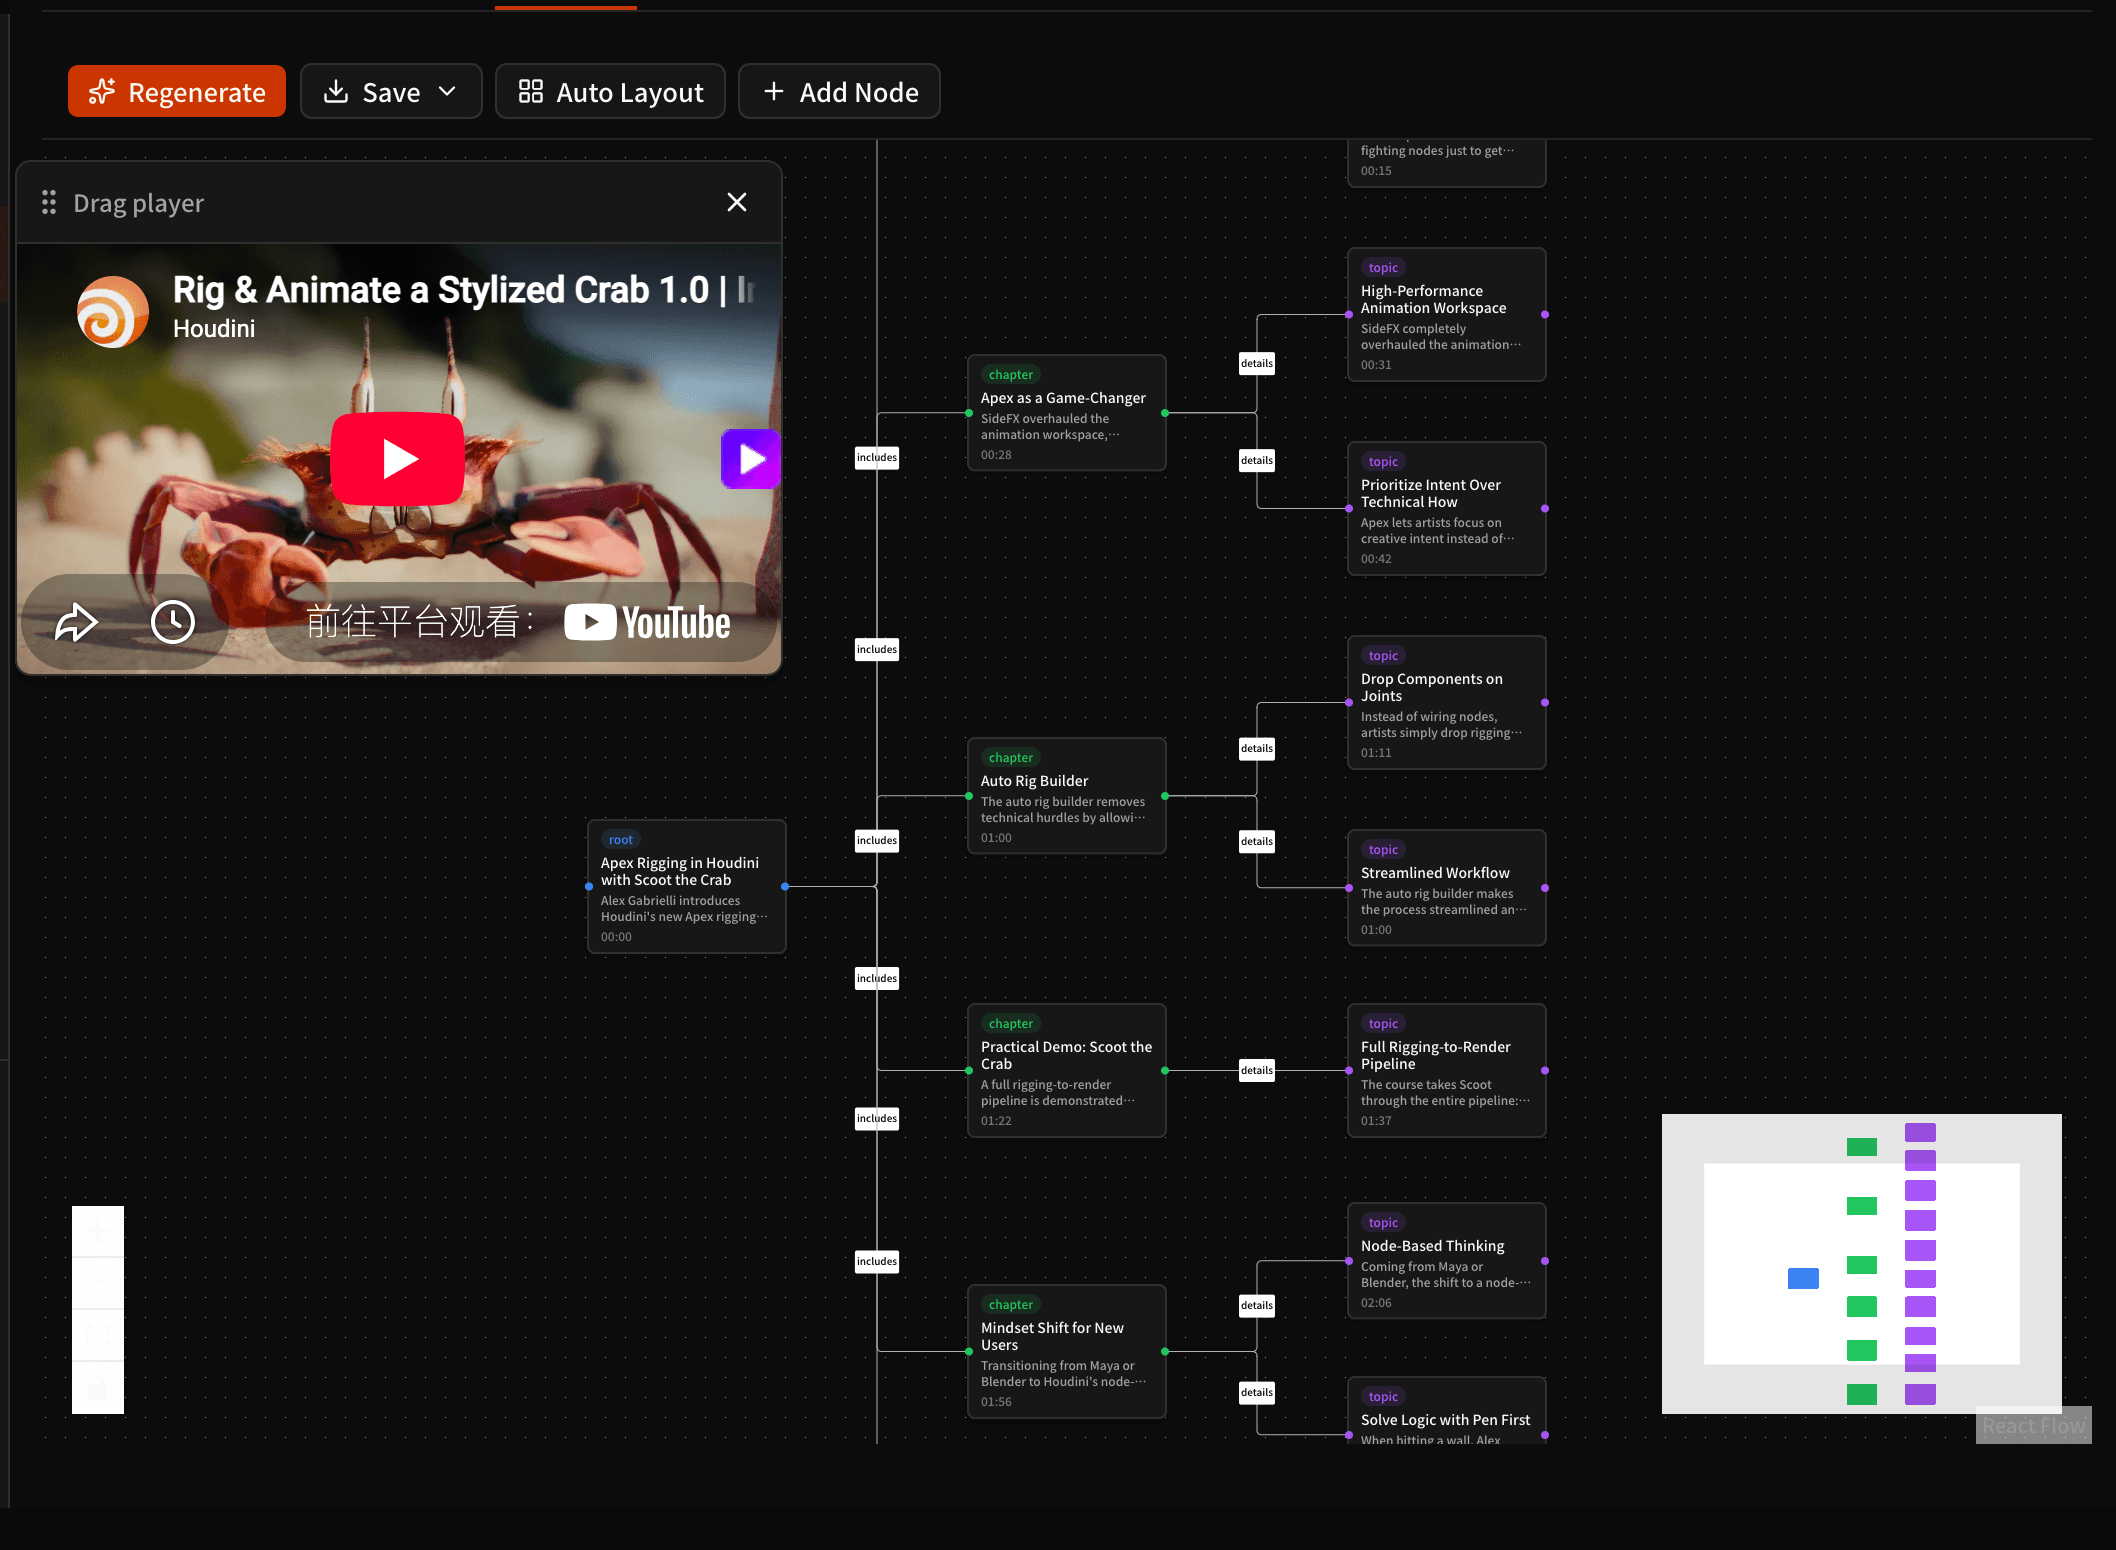Open video on YouTube via logo link
2116x1550 pixels.
(x=647, y=622)
